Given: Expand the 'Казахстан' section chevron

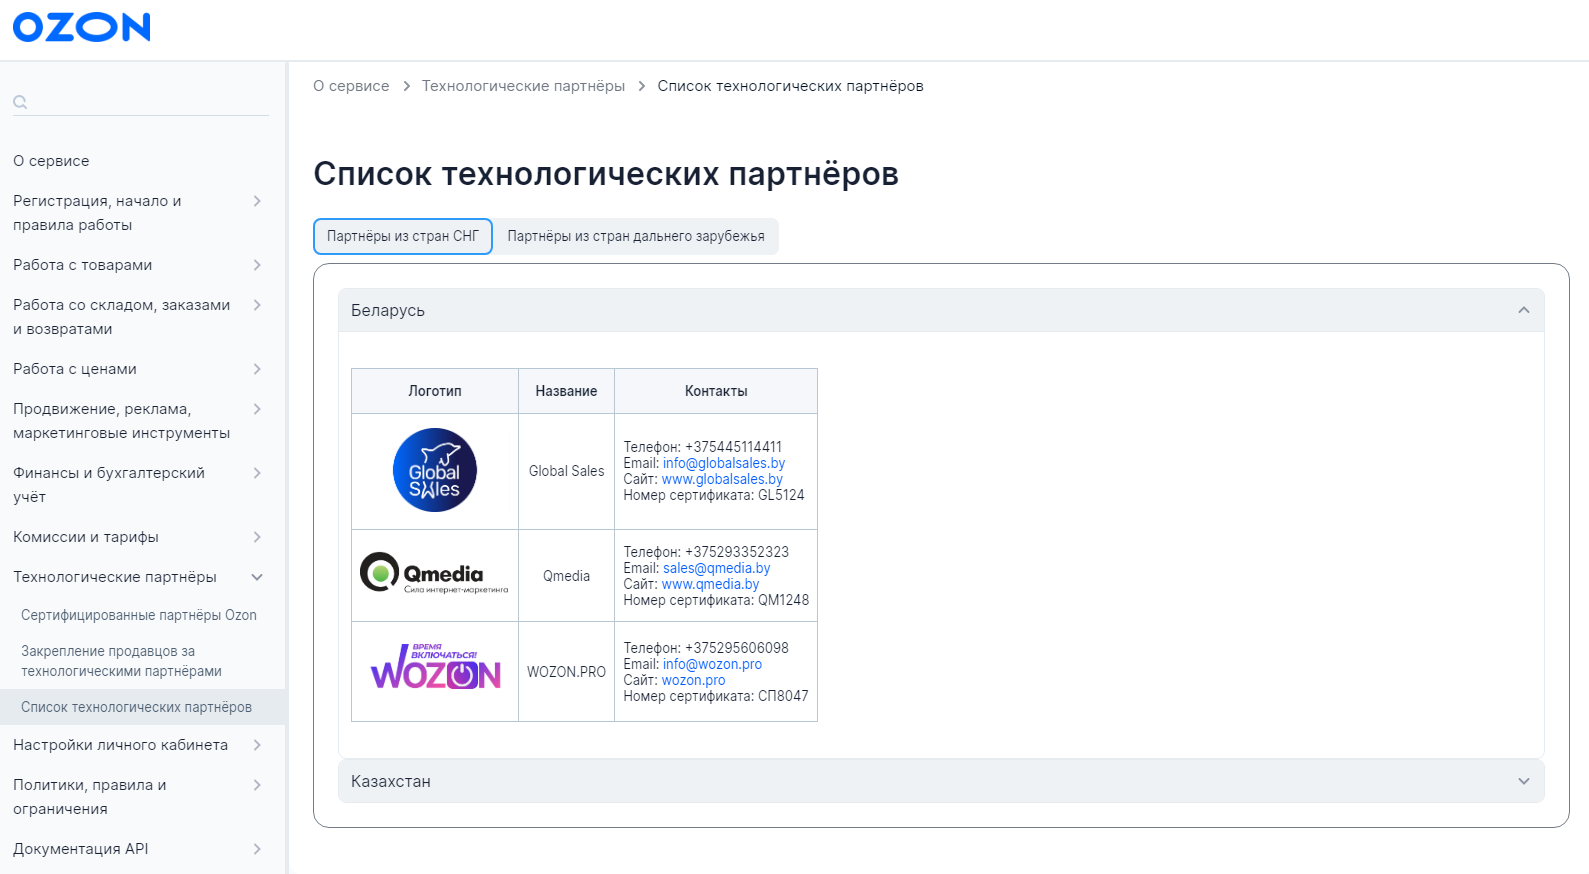Looking at the screenshot, I should (x=1524, y=781).
